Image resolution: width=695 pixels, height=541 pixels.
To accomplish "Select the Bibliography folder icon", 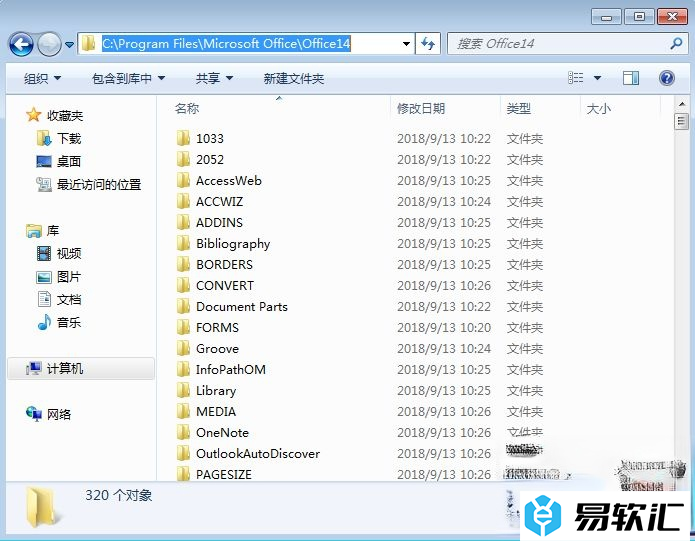I will (183, 243).
